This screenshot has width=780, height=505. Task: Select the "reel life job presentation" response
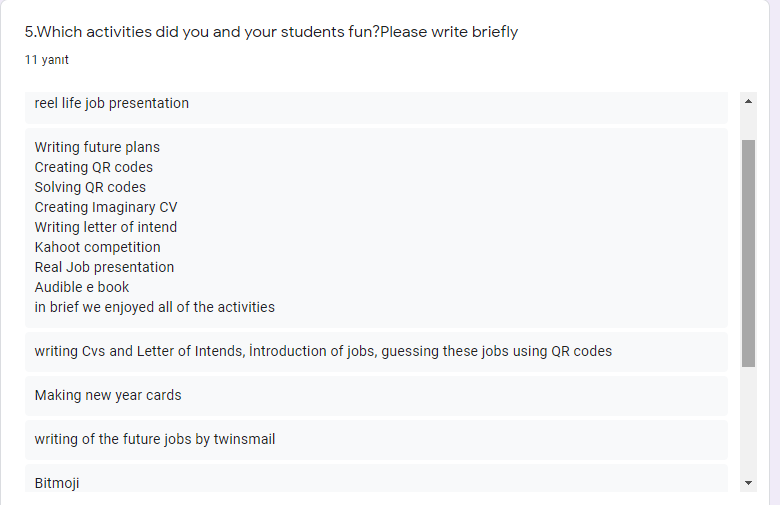click(x=111, y=103)
